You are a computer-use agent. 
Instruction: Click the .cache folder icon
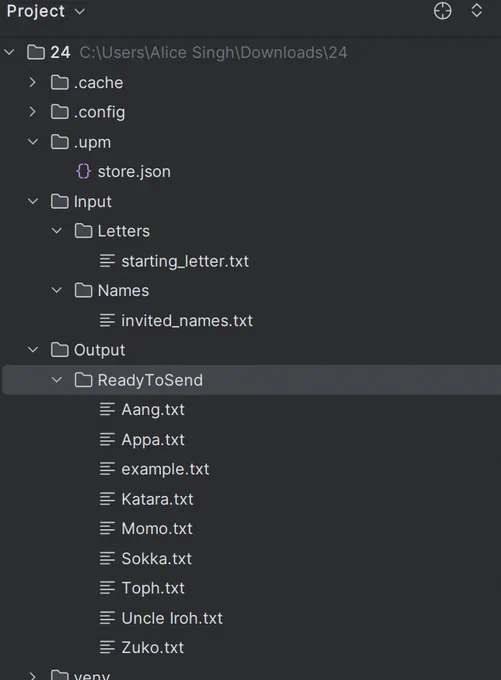tap(59, 82)
